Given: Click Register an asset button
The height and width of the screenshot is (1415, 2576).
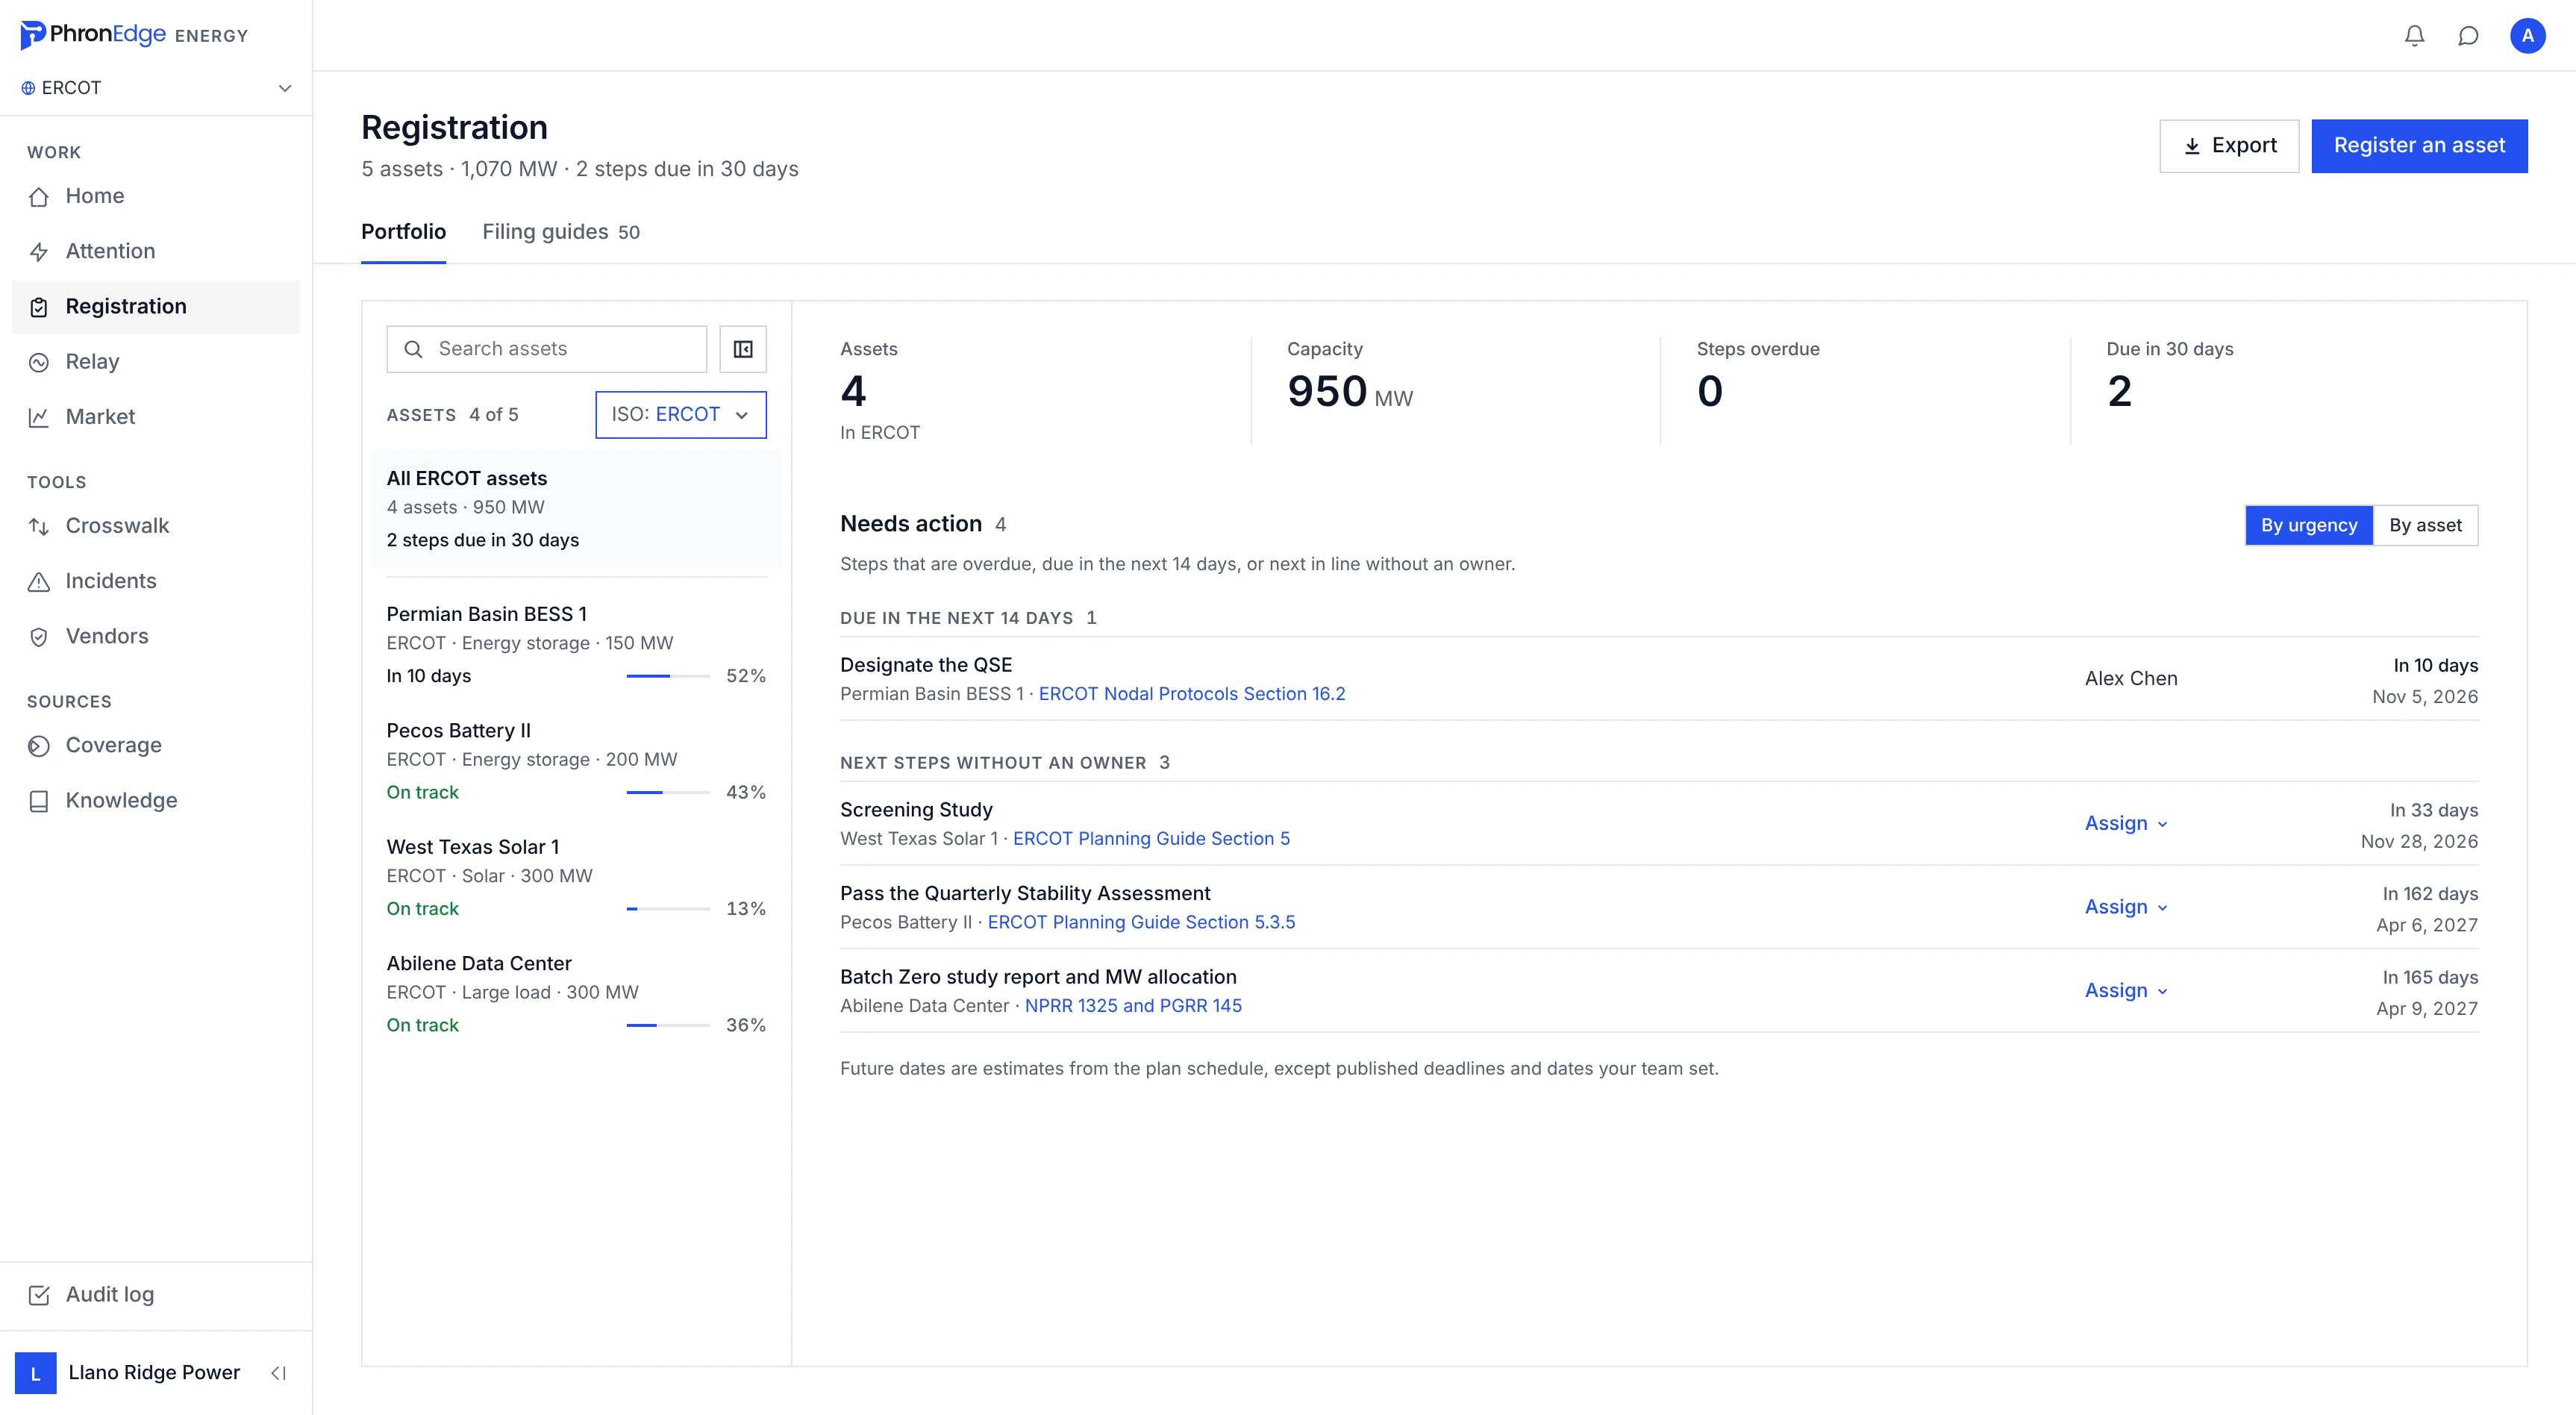Looking at the screenshot, I should click(2419, 146).
